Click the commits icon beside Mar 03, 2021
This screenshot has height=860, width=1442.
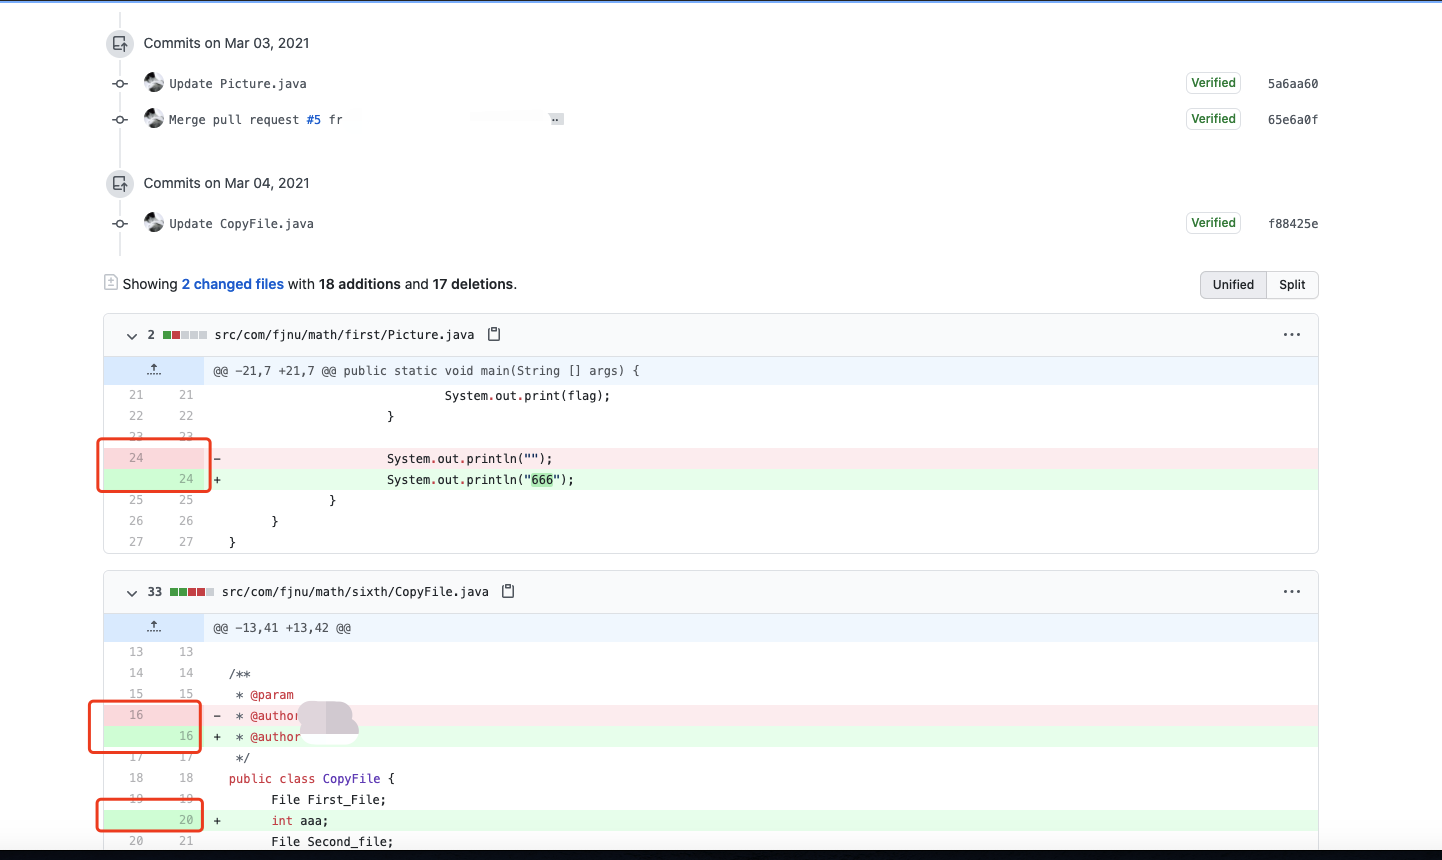[119, 43]
